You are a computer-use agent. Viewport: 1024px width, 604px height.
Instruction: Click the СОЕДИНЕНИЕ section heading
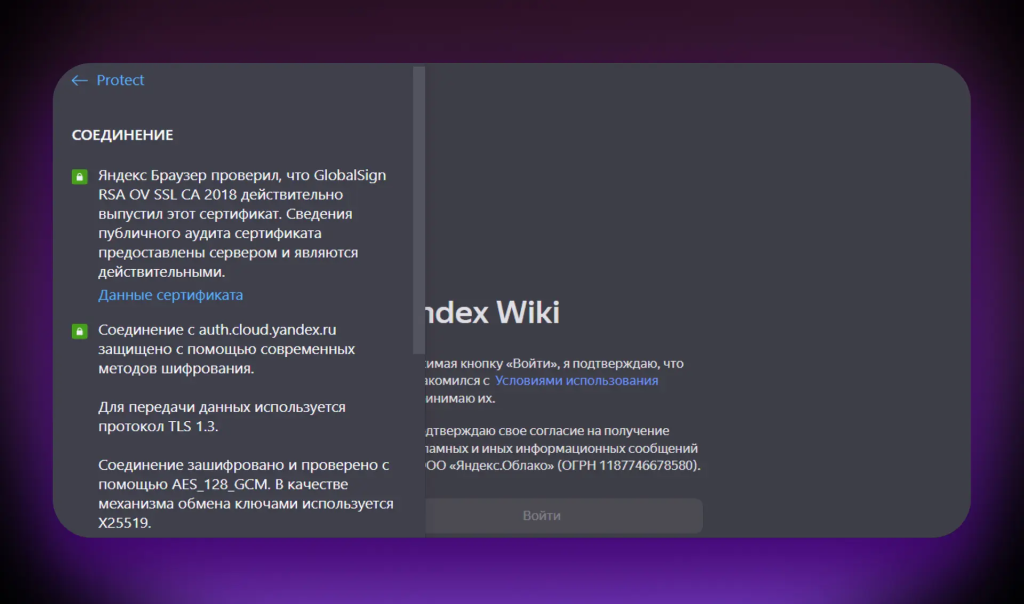coord(122,135)
